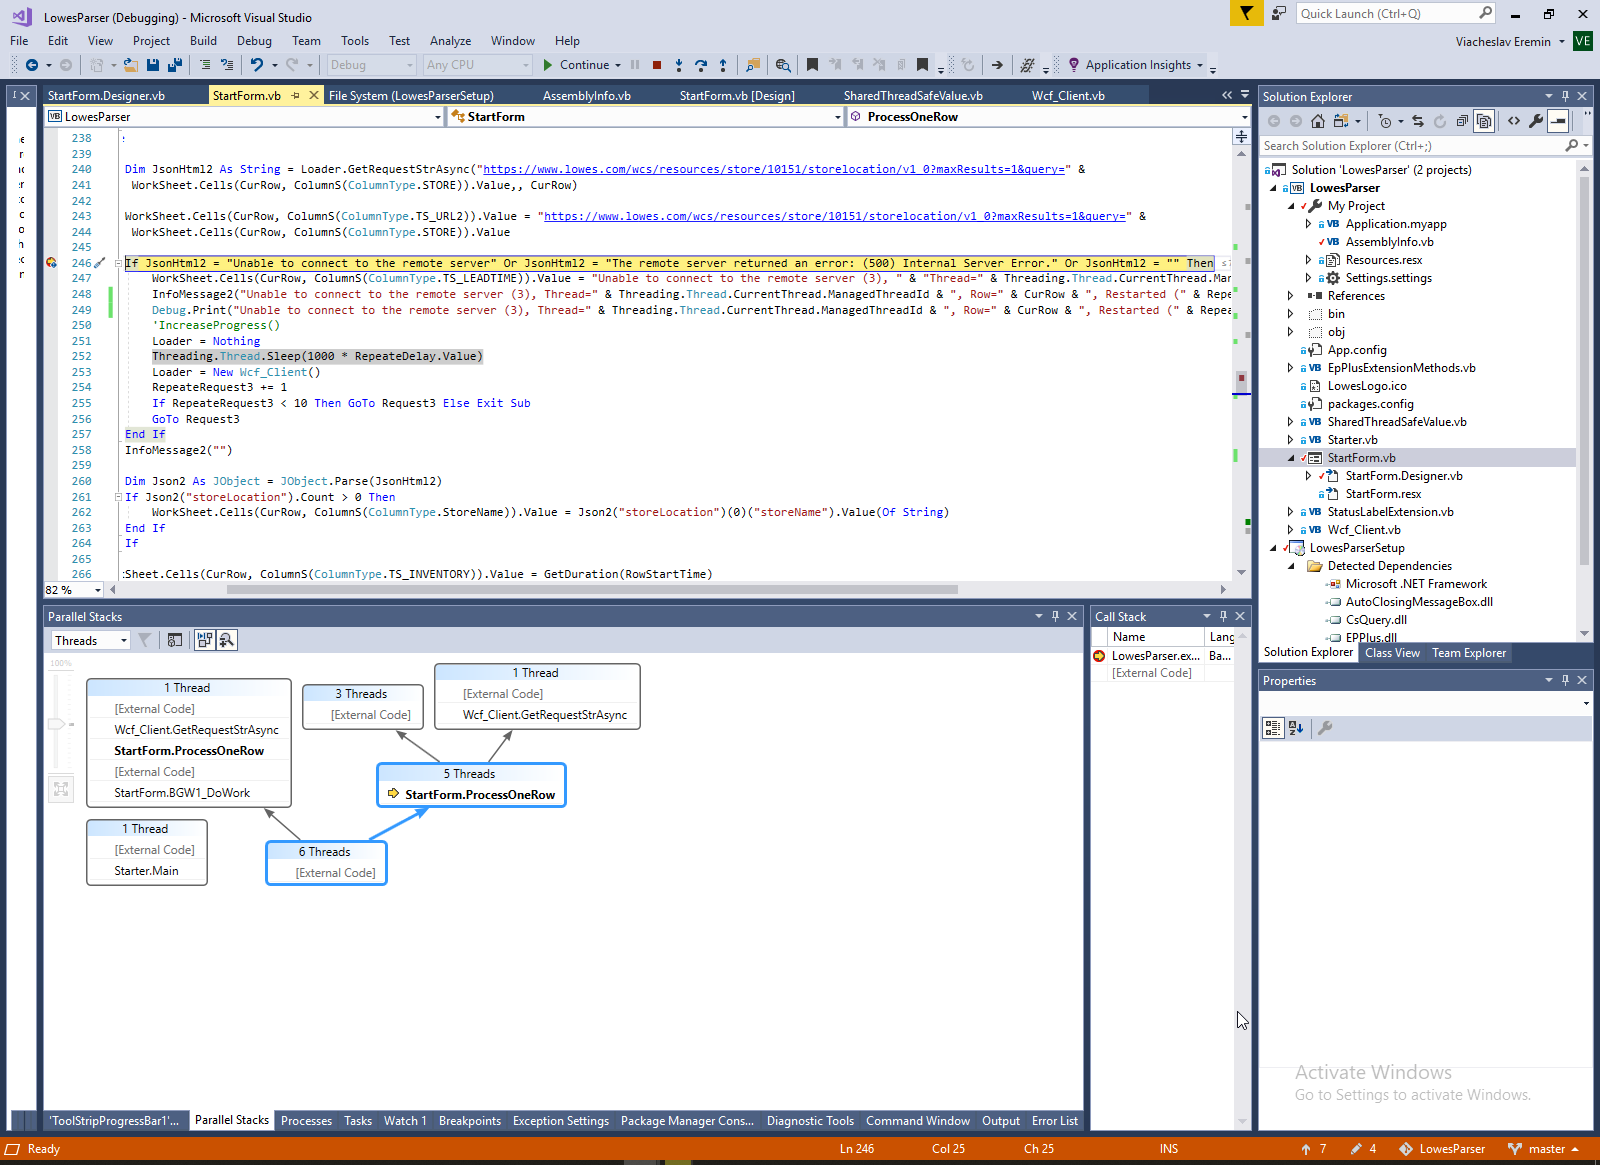Open the Analyze menu
The height and width of the screenshot is (1165, 1600).
450,41
